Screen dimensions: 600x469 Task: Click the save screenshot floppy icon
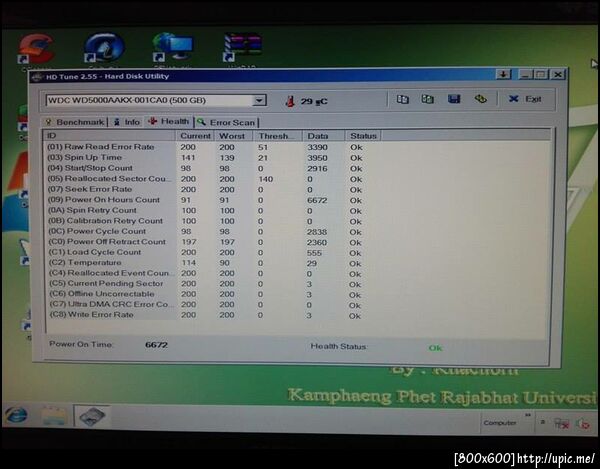454,99
